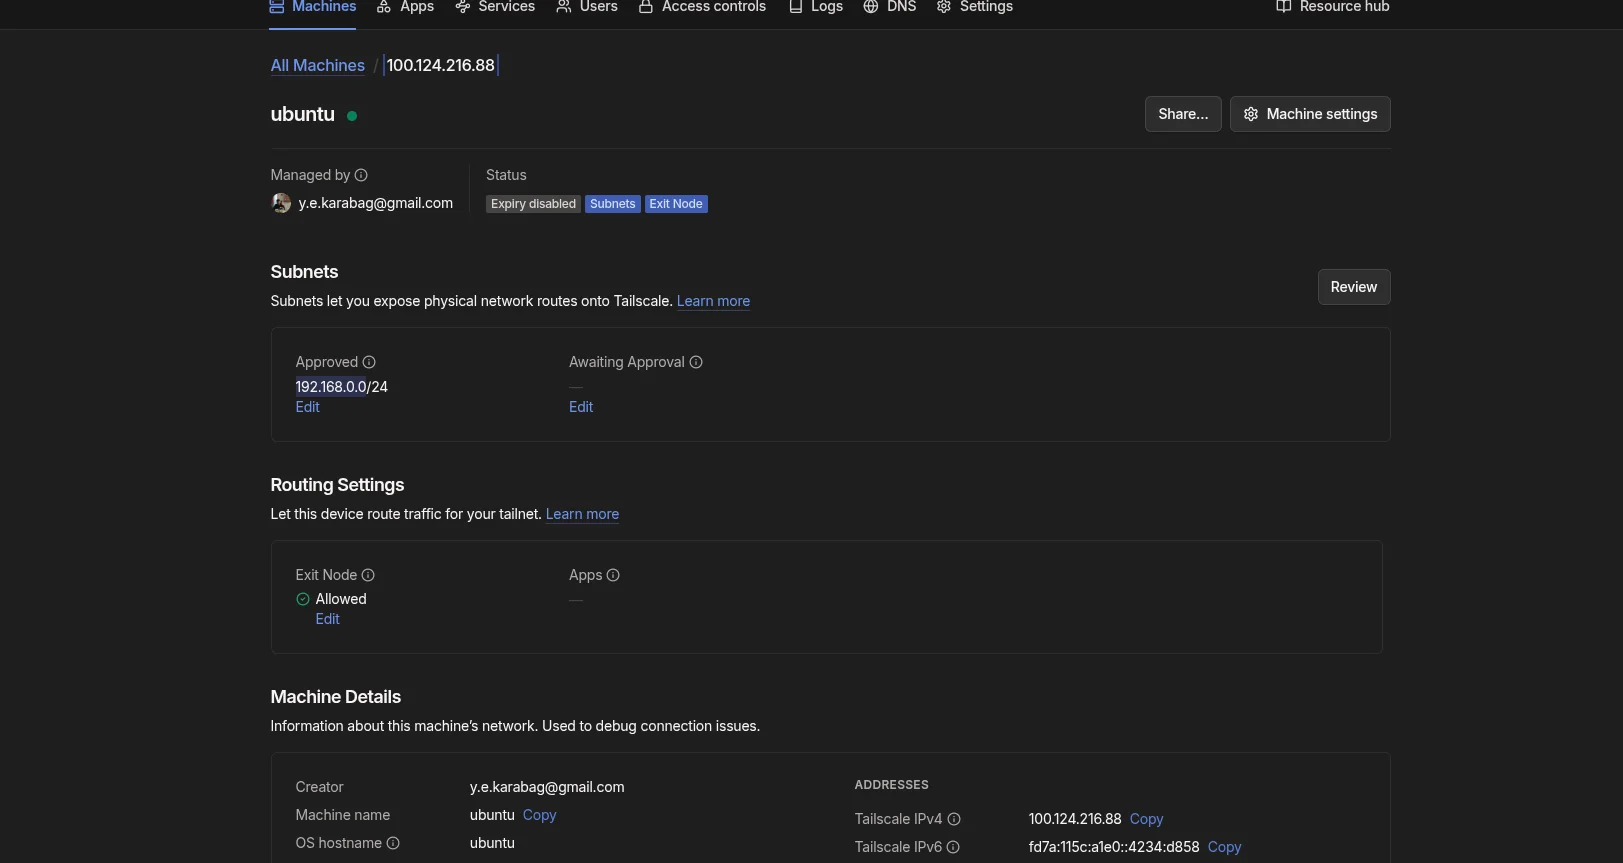This screenshot has width=1623, height=863.
Task: Switch to the Apps tab
Action: click(405, 7)
